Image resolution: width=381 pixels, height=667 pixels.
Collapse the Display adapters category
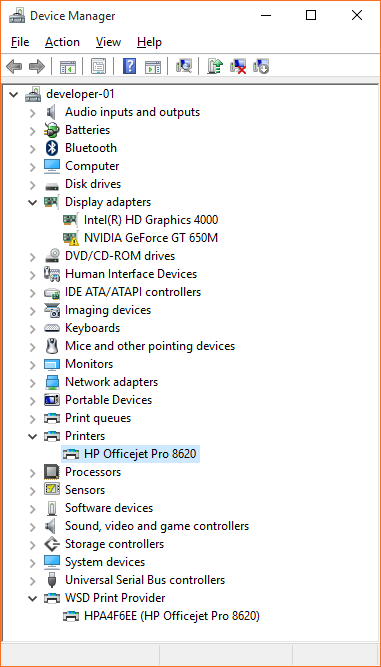click(32, 202)
